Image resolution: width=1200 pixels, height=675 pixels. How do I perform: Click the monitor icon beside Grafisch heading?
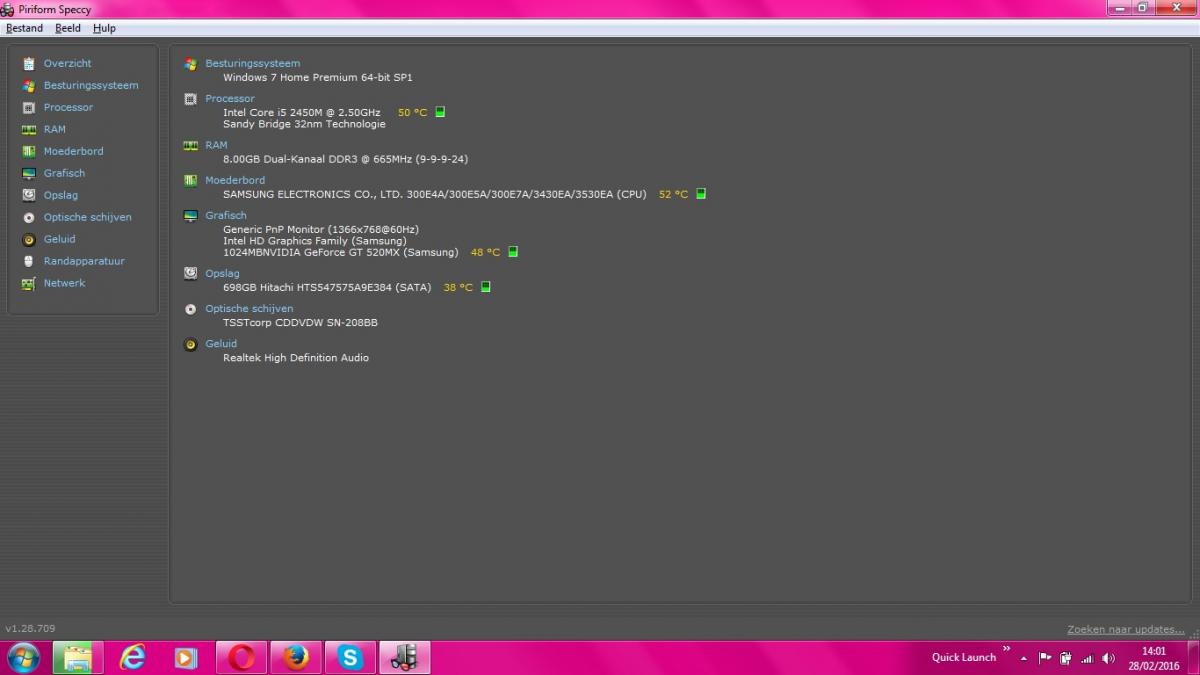pyautogui.click(x=191, y=215)
